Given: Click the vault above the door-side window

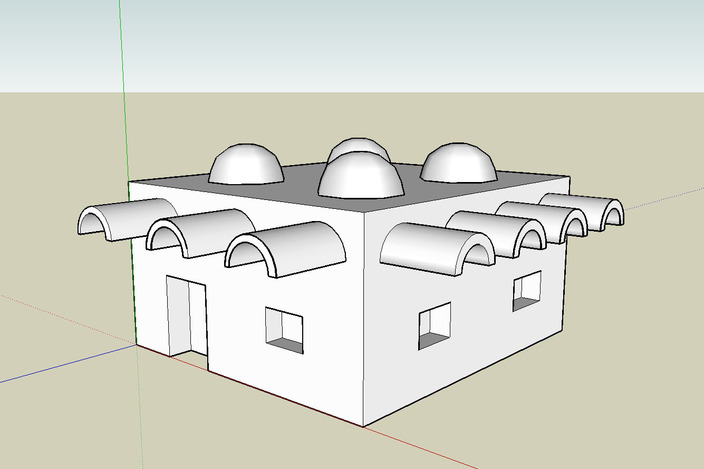Looking at the screenshot, I should pos(286,249).
